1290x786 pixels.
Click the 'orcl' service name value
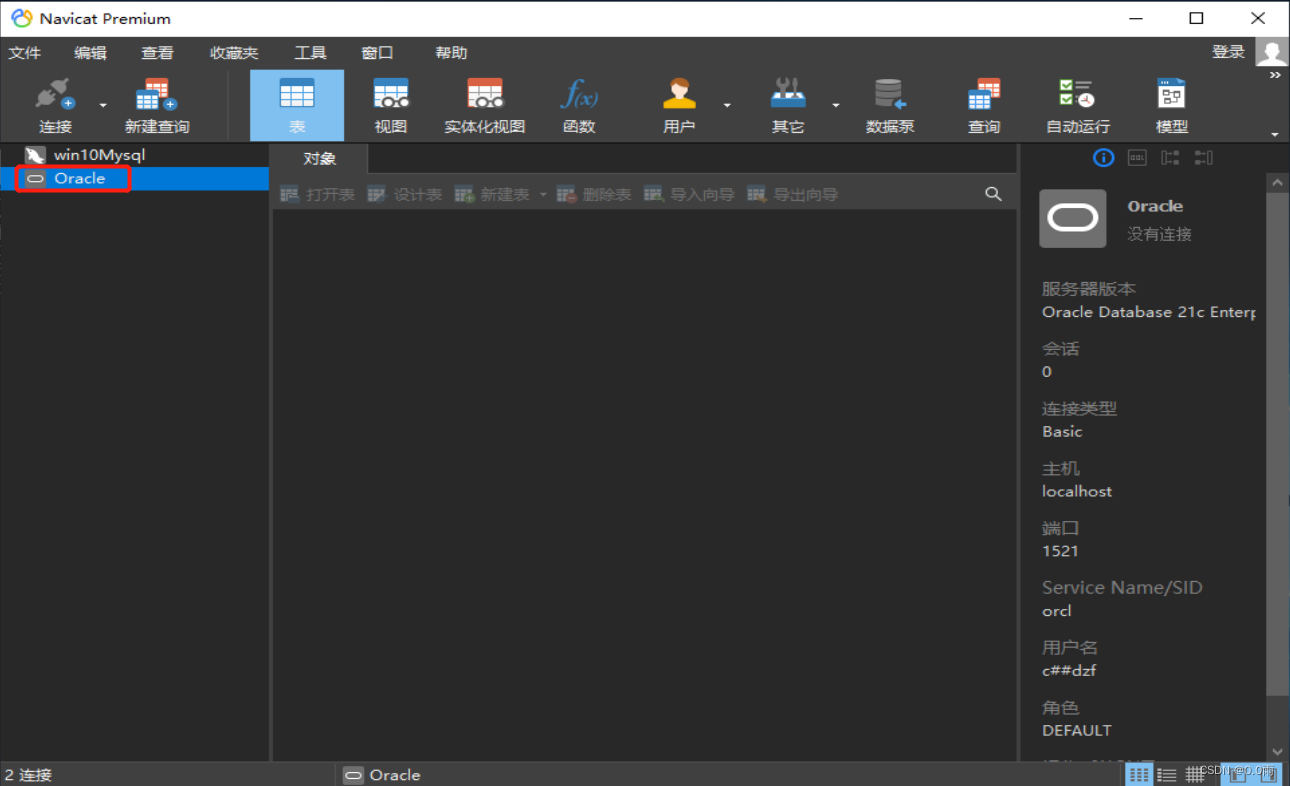[x=1056, y=610]
